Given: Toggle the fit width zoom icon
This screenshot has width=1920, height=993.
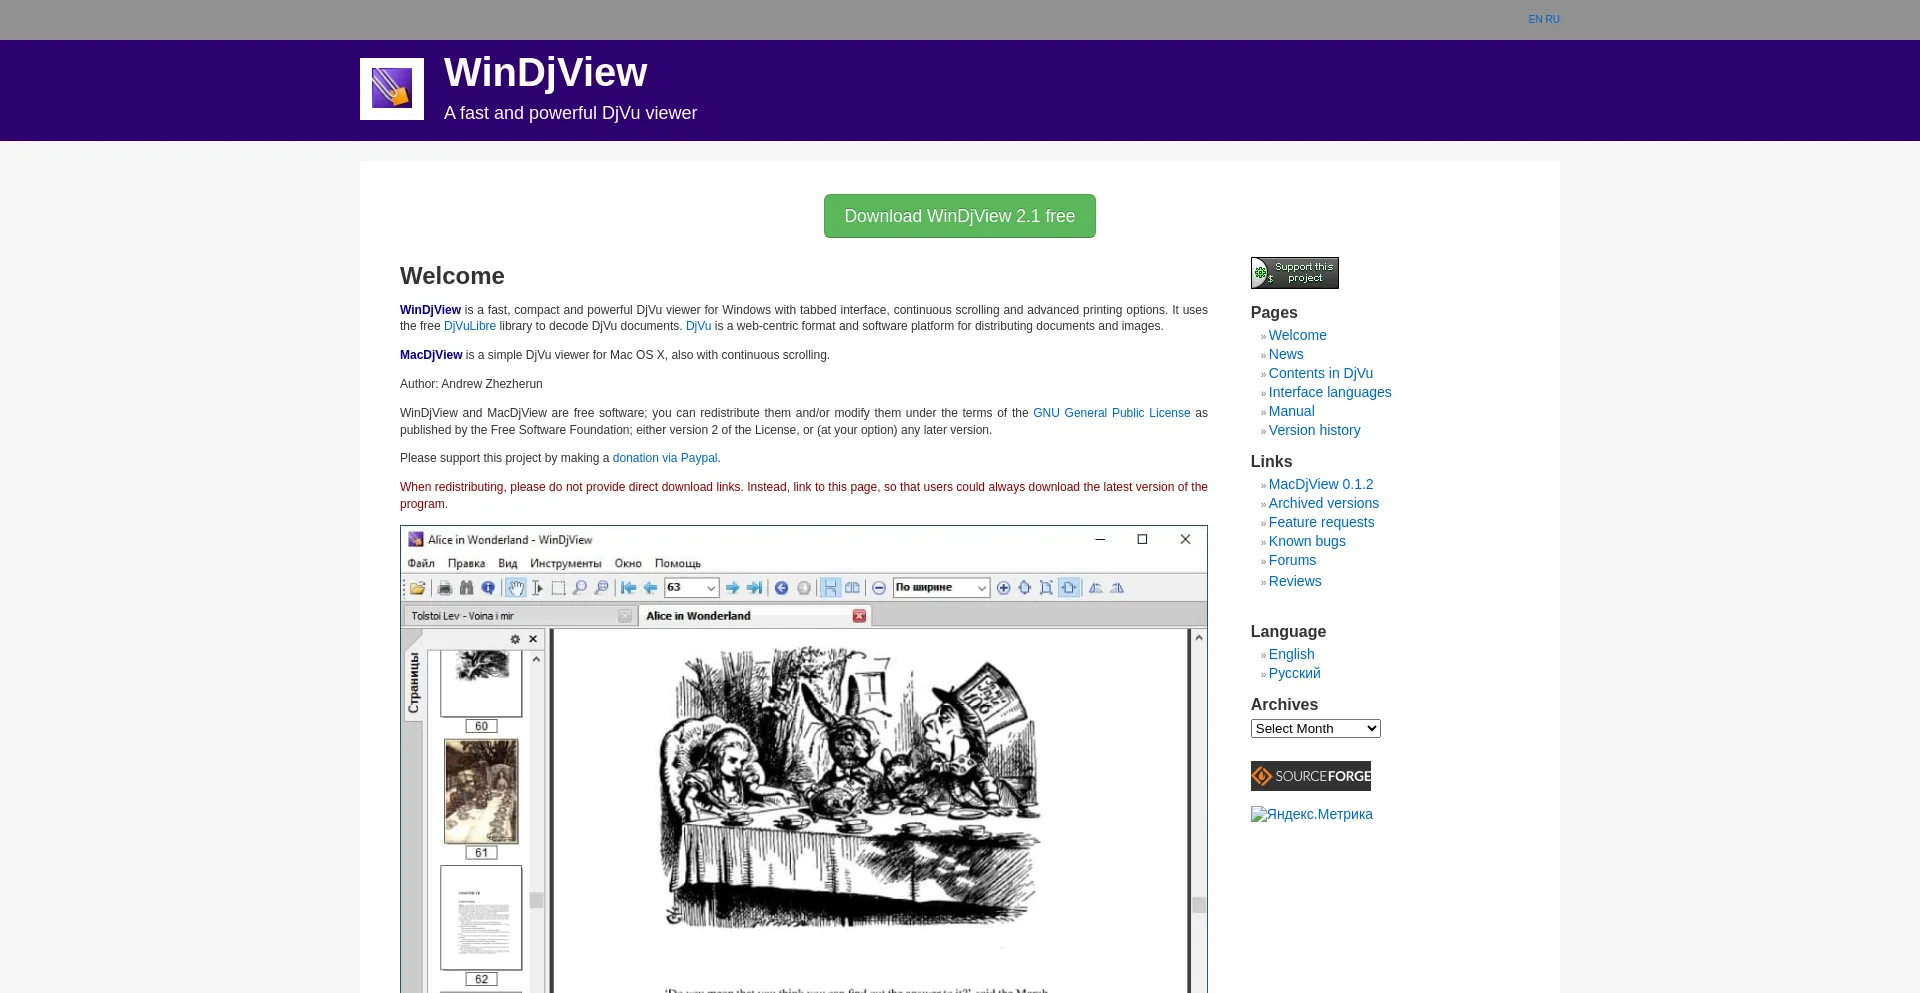Looking at the screenshot, I should pyautogui.click(x=1069, y=588).
